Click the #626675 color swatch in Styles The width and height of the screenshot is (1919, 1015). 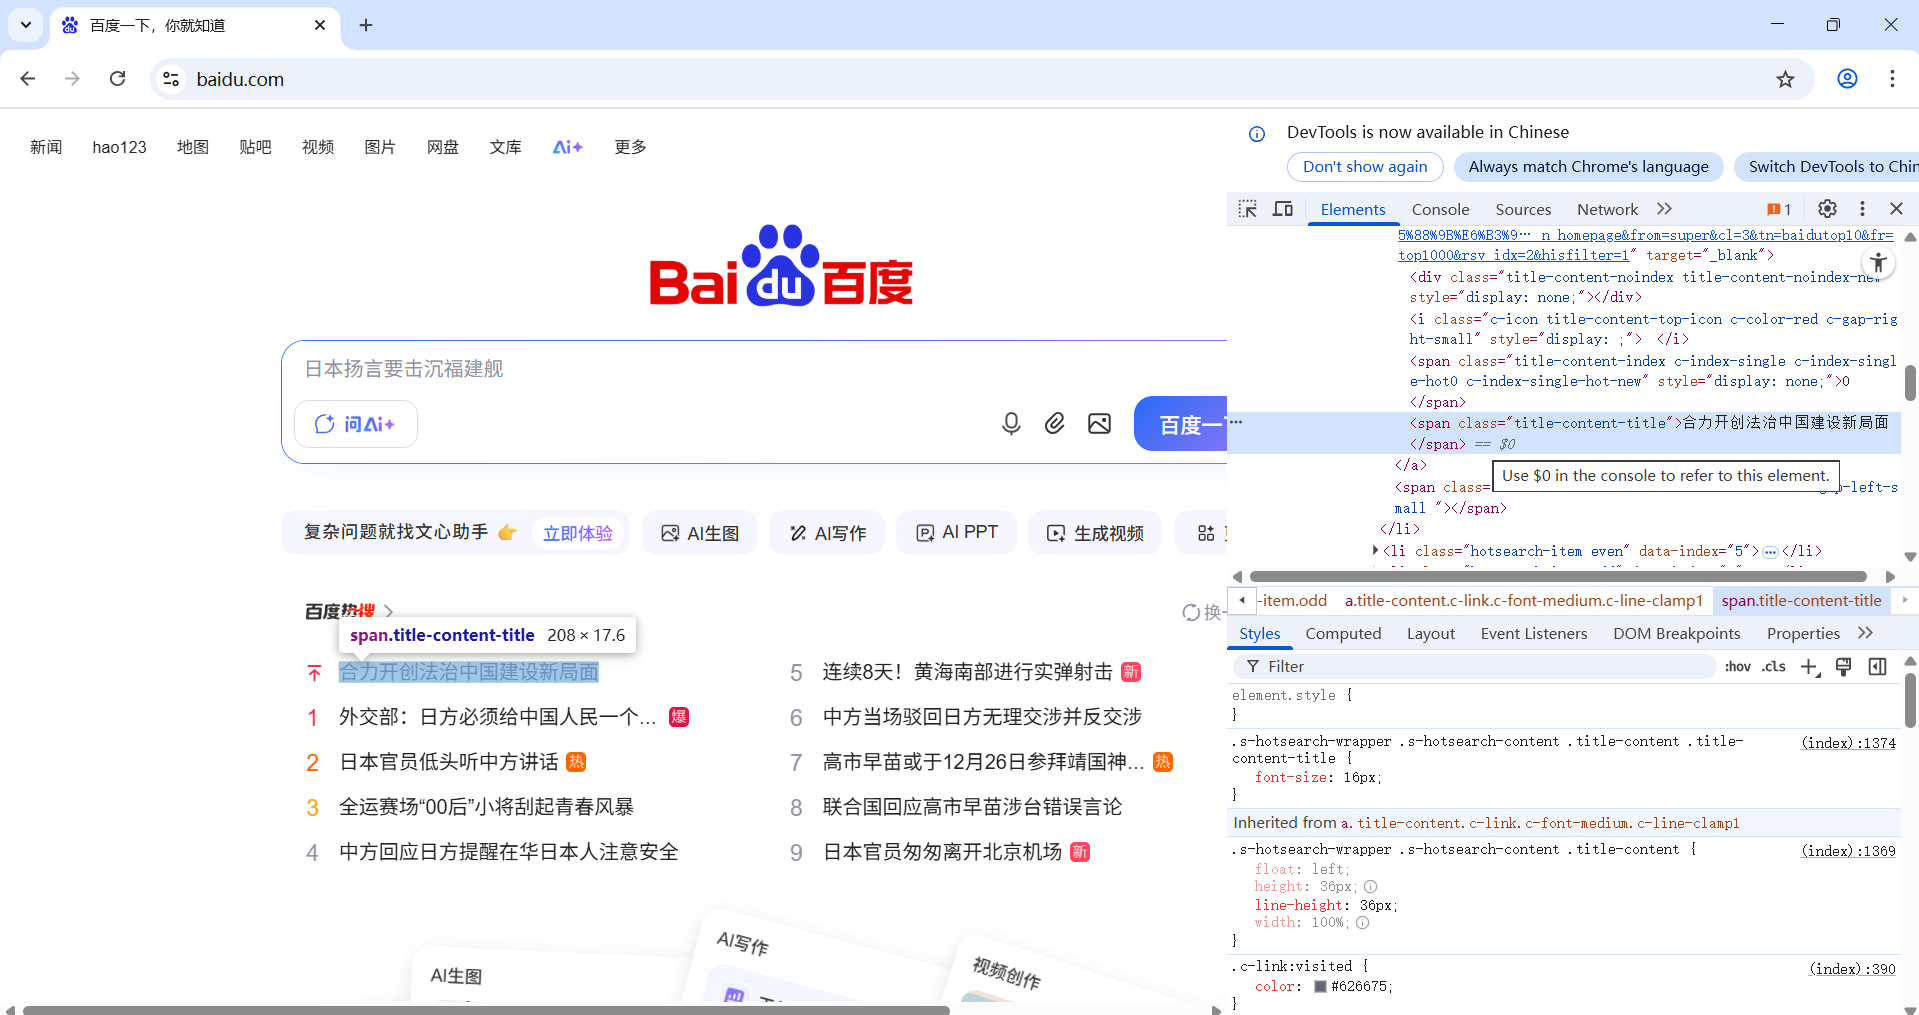pyautogui.click(x=1318, y=986)
